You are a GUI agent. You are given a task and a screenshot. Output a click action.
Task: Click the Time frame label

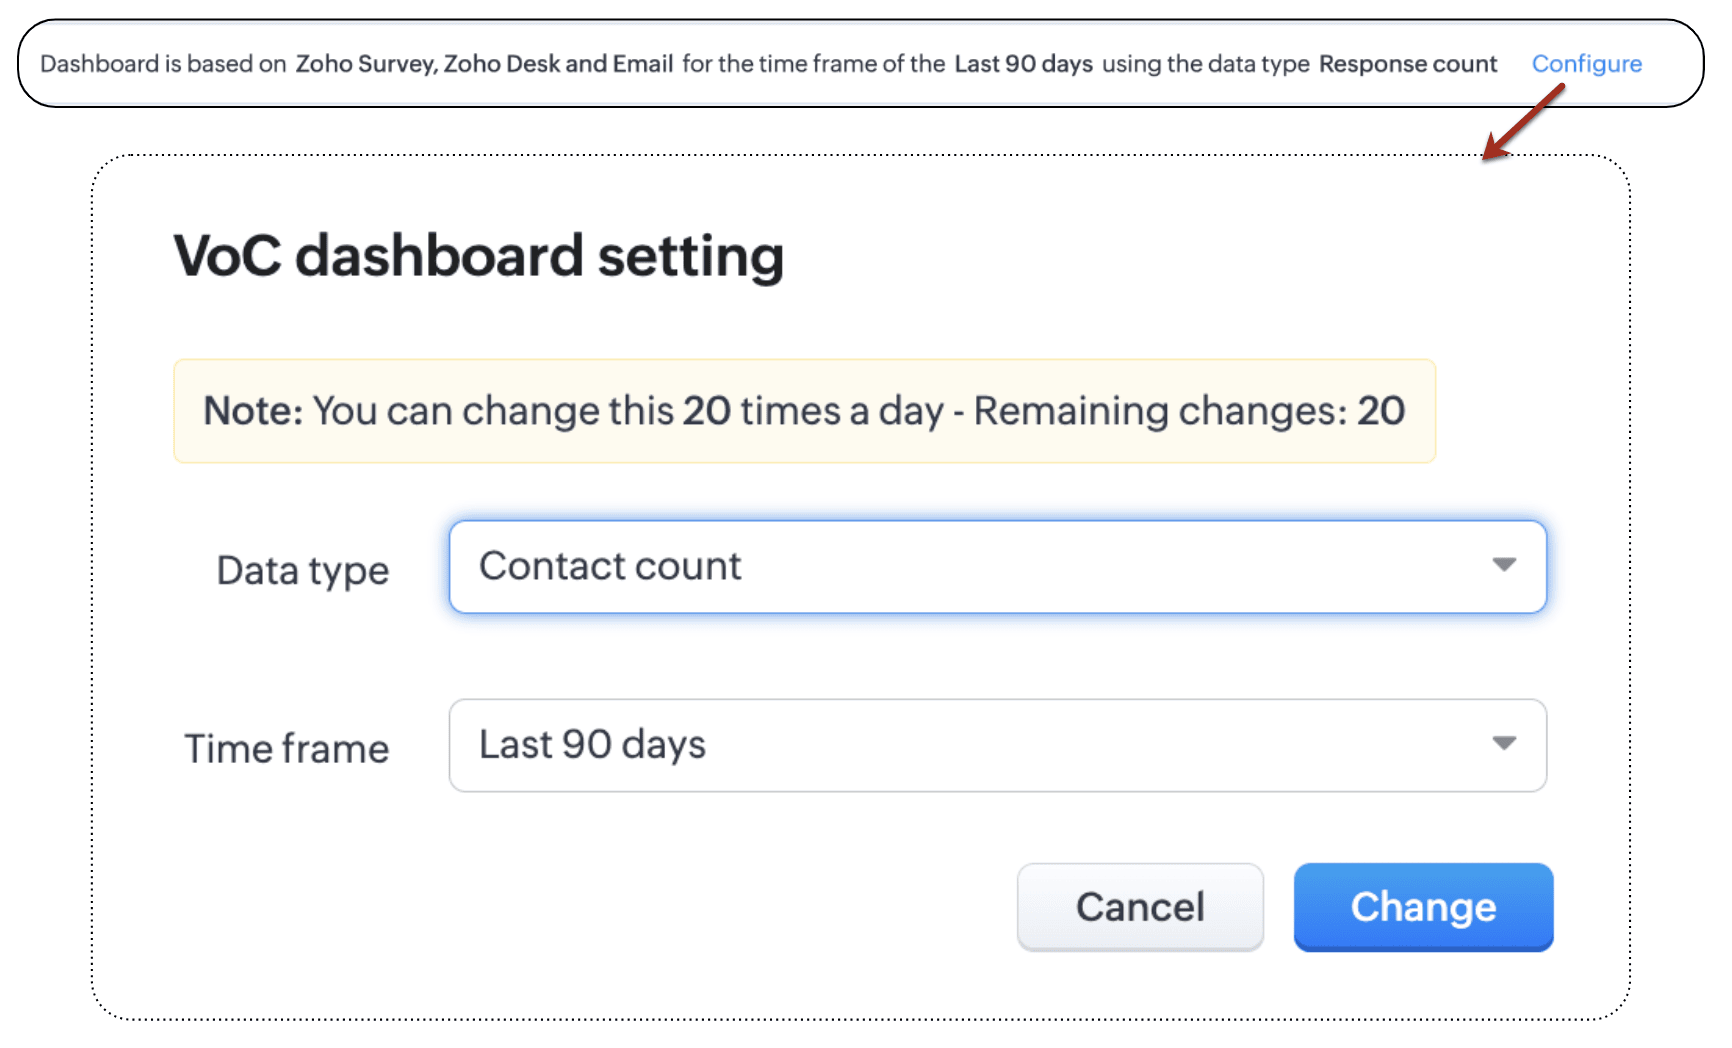tap(286, 748)
